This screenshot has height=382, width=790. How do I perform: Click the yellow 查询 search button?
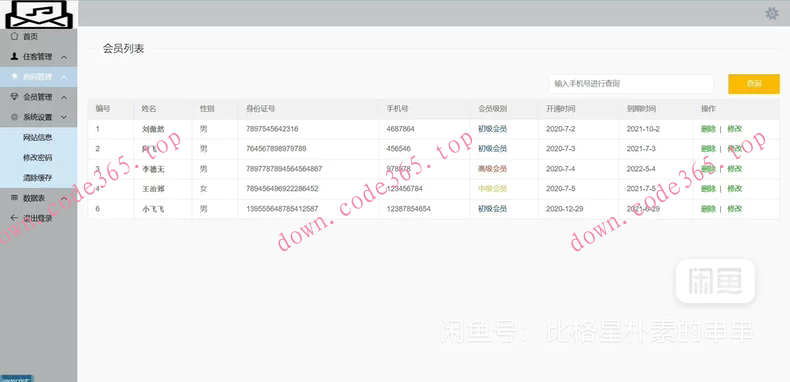pyautogui.click(x=754, y=84)
